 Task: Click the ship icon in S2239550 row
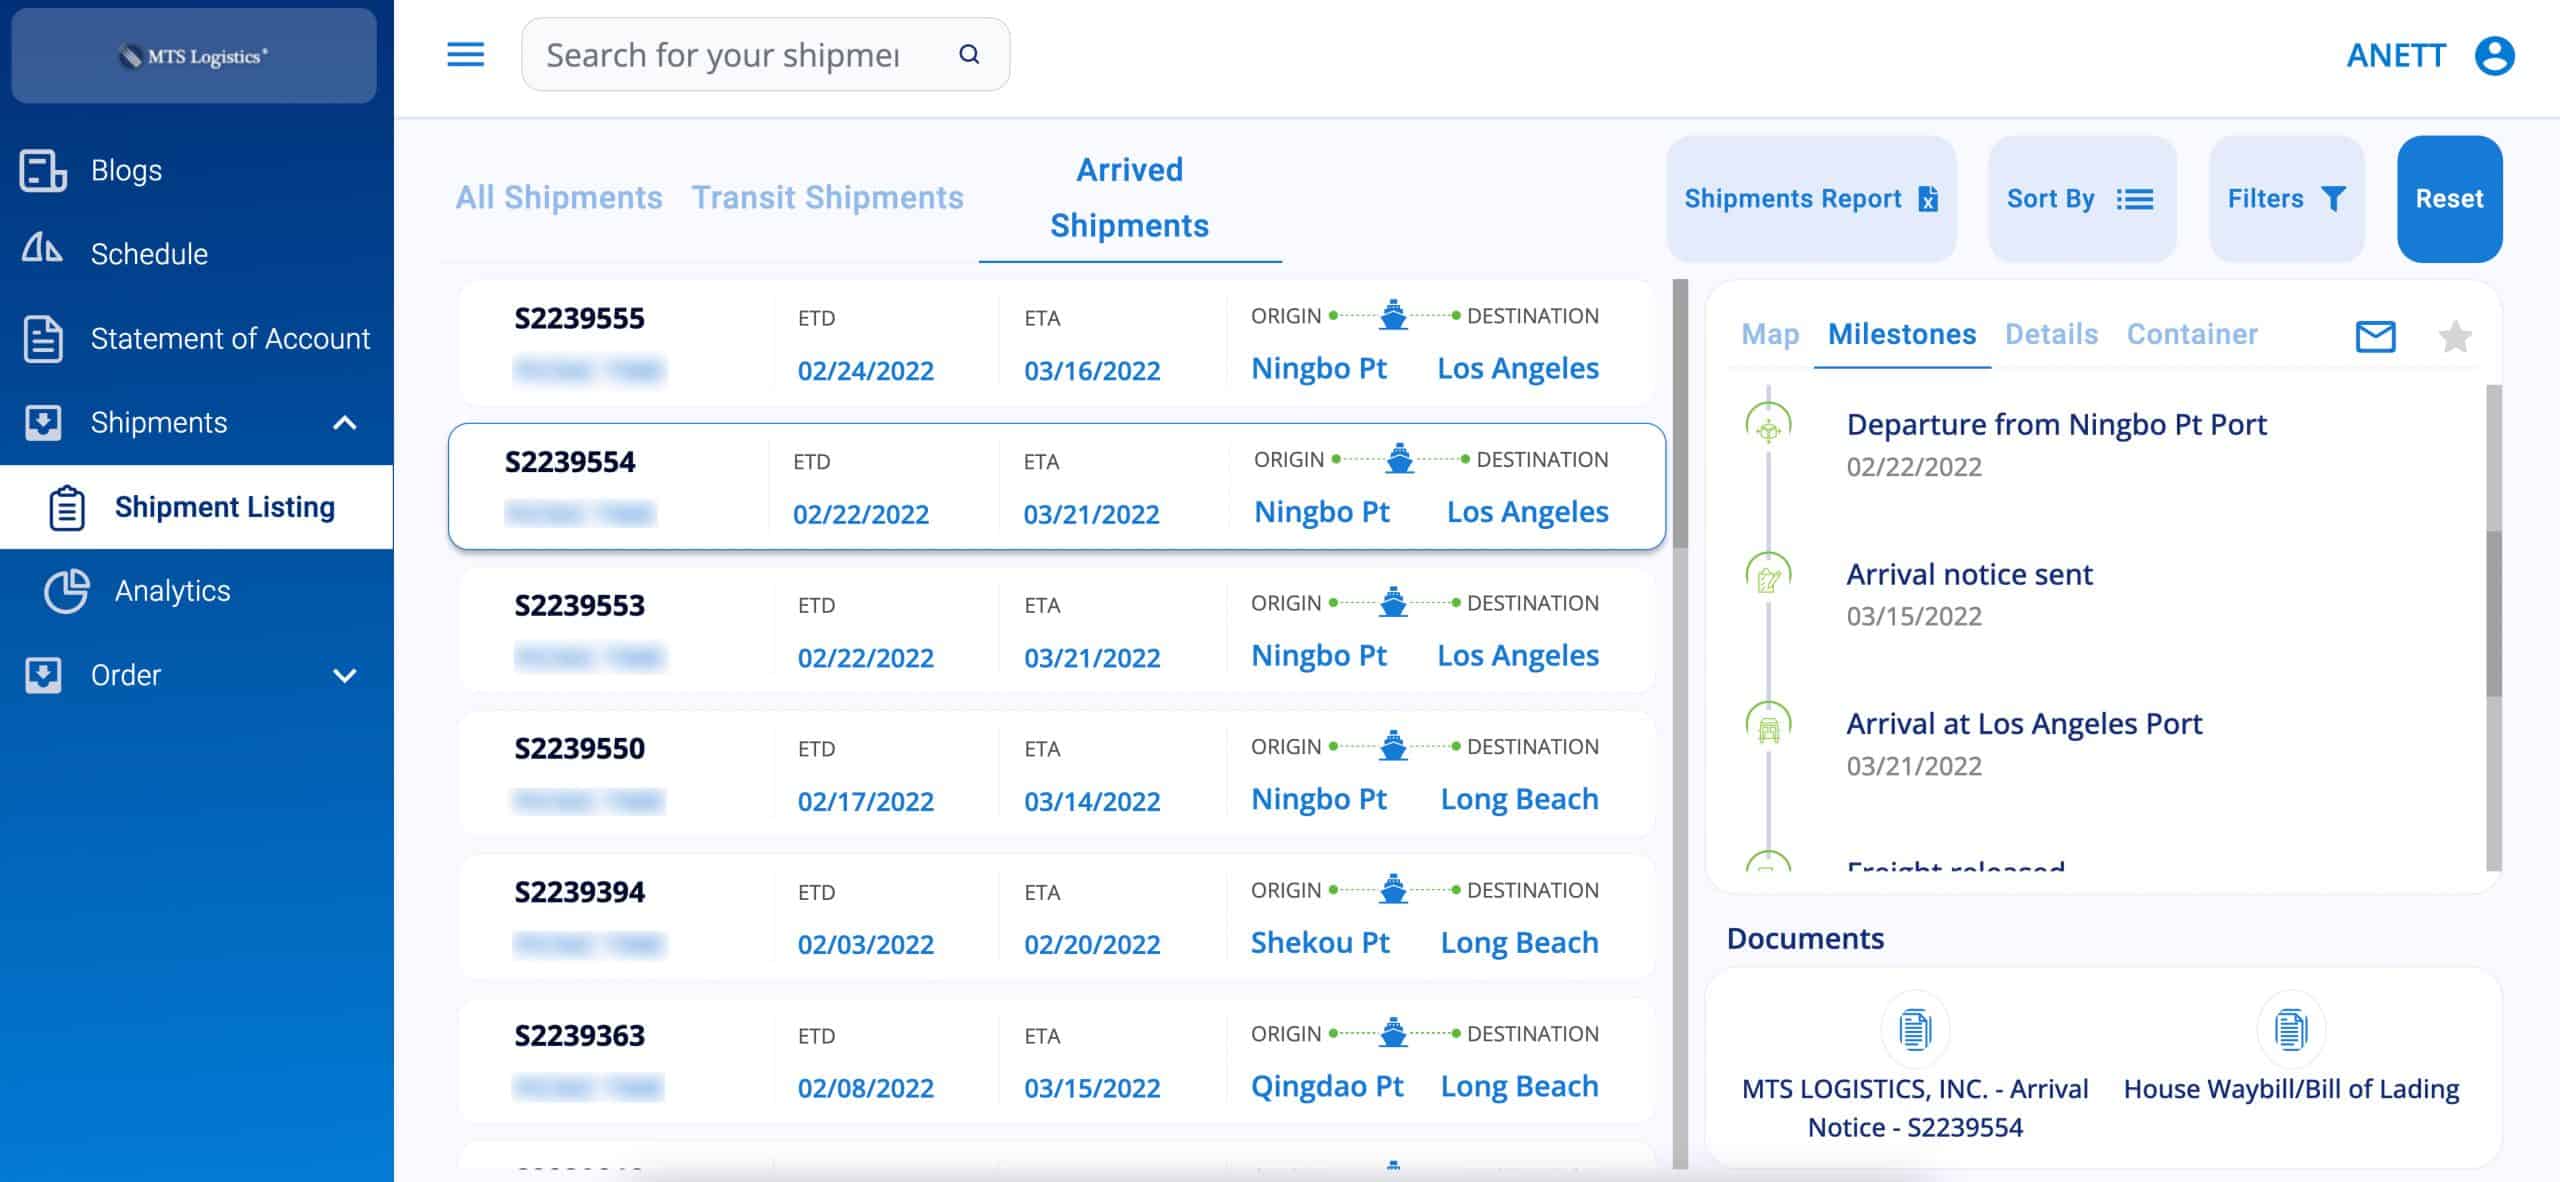[1393, 746]
